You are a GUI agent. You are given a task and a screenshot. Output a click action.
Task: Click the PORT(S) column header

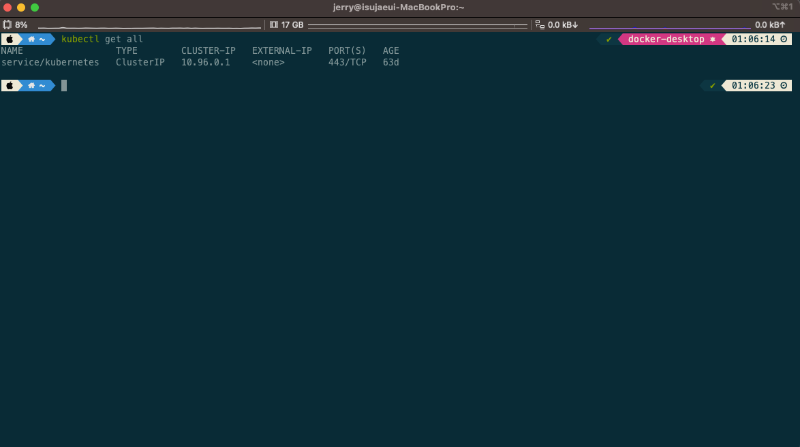tap(347, 51)
